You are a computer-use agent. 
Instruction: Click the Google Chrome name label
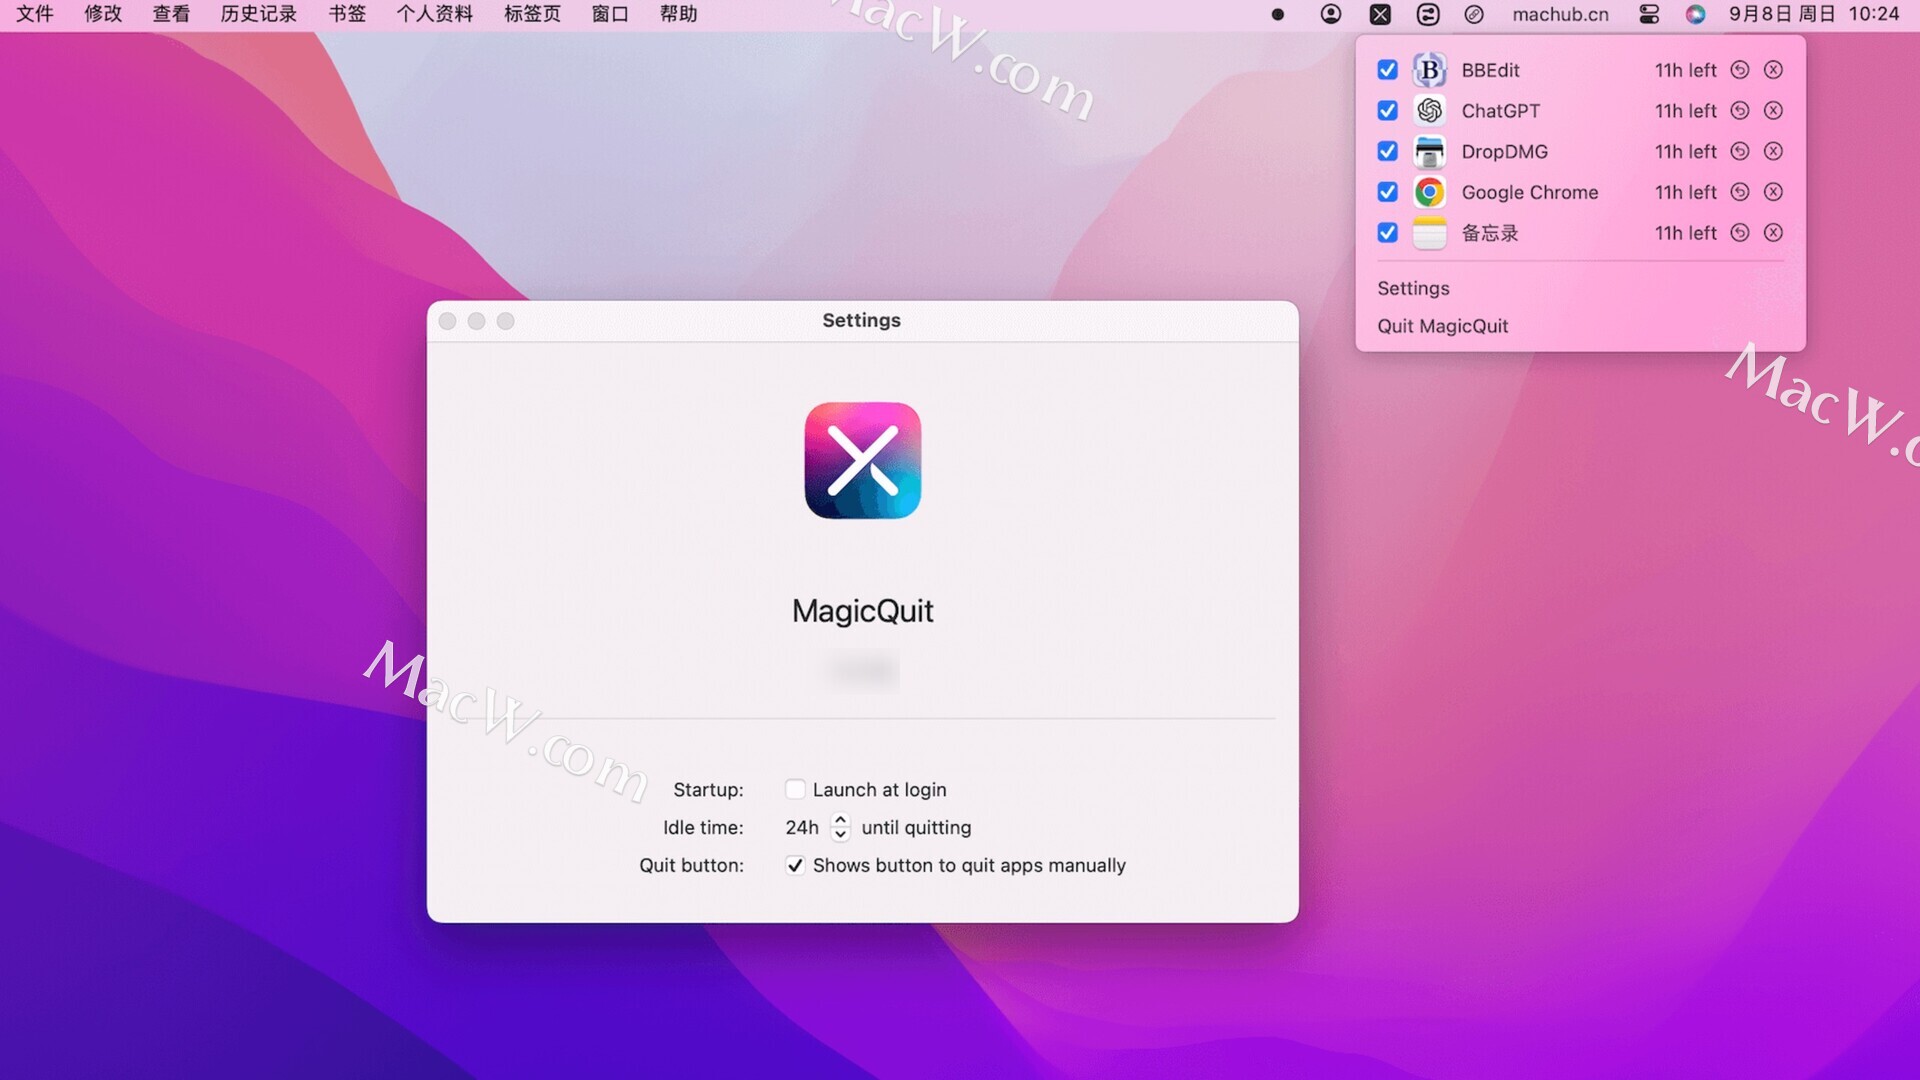point(1530,192)
